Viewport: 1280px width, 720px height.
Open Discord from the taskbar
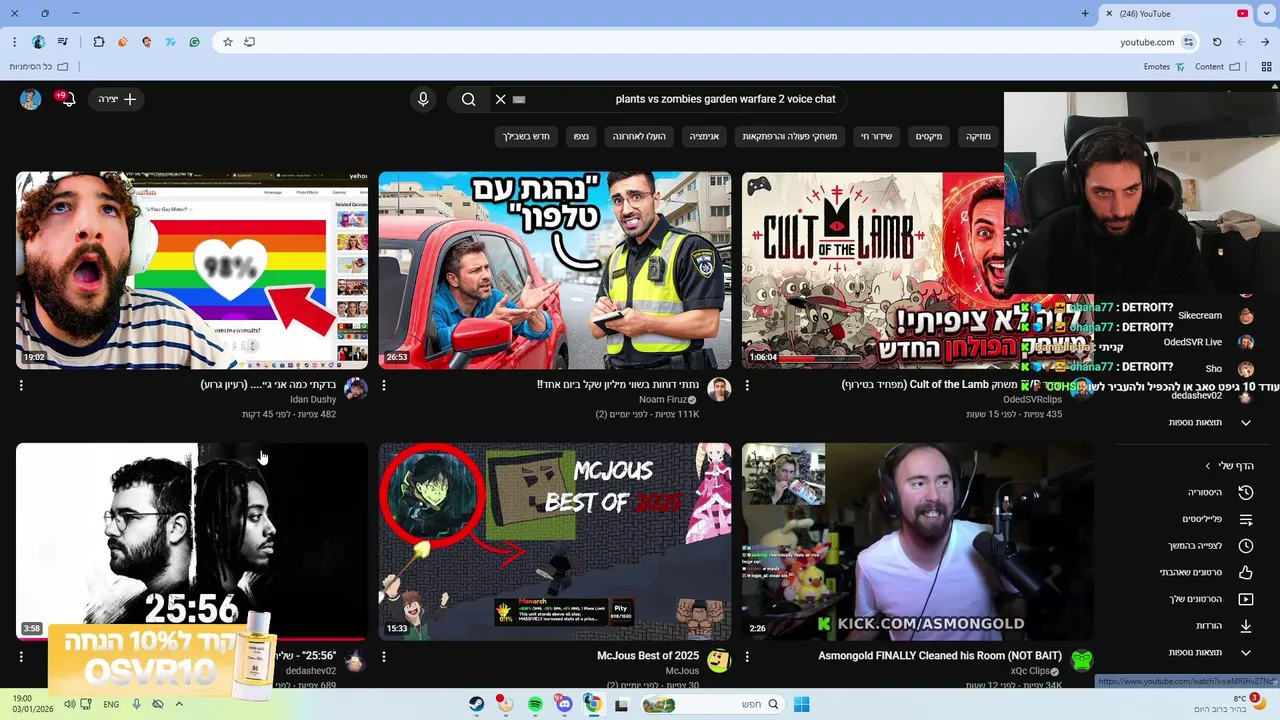click(564, 704)
